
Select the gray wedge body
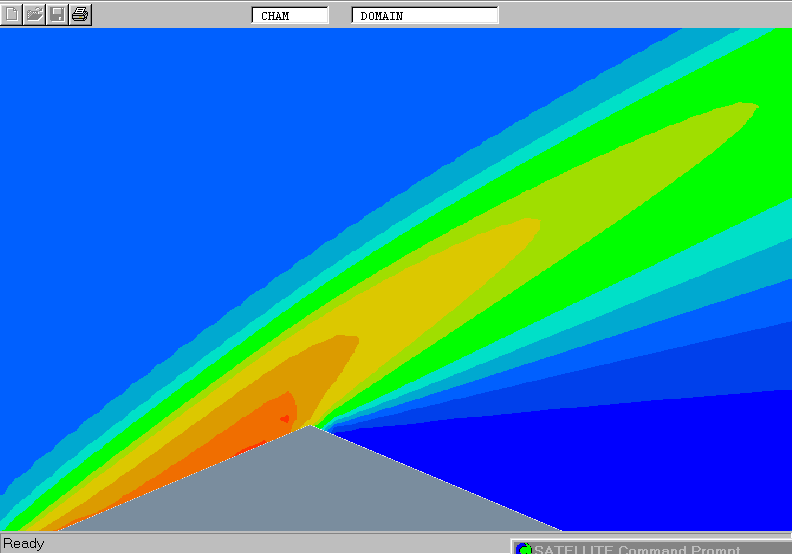tap(310, 485)
